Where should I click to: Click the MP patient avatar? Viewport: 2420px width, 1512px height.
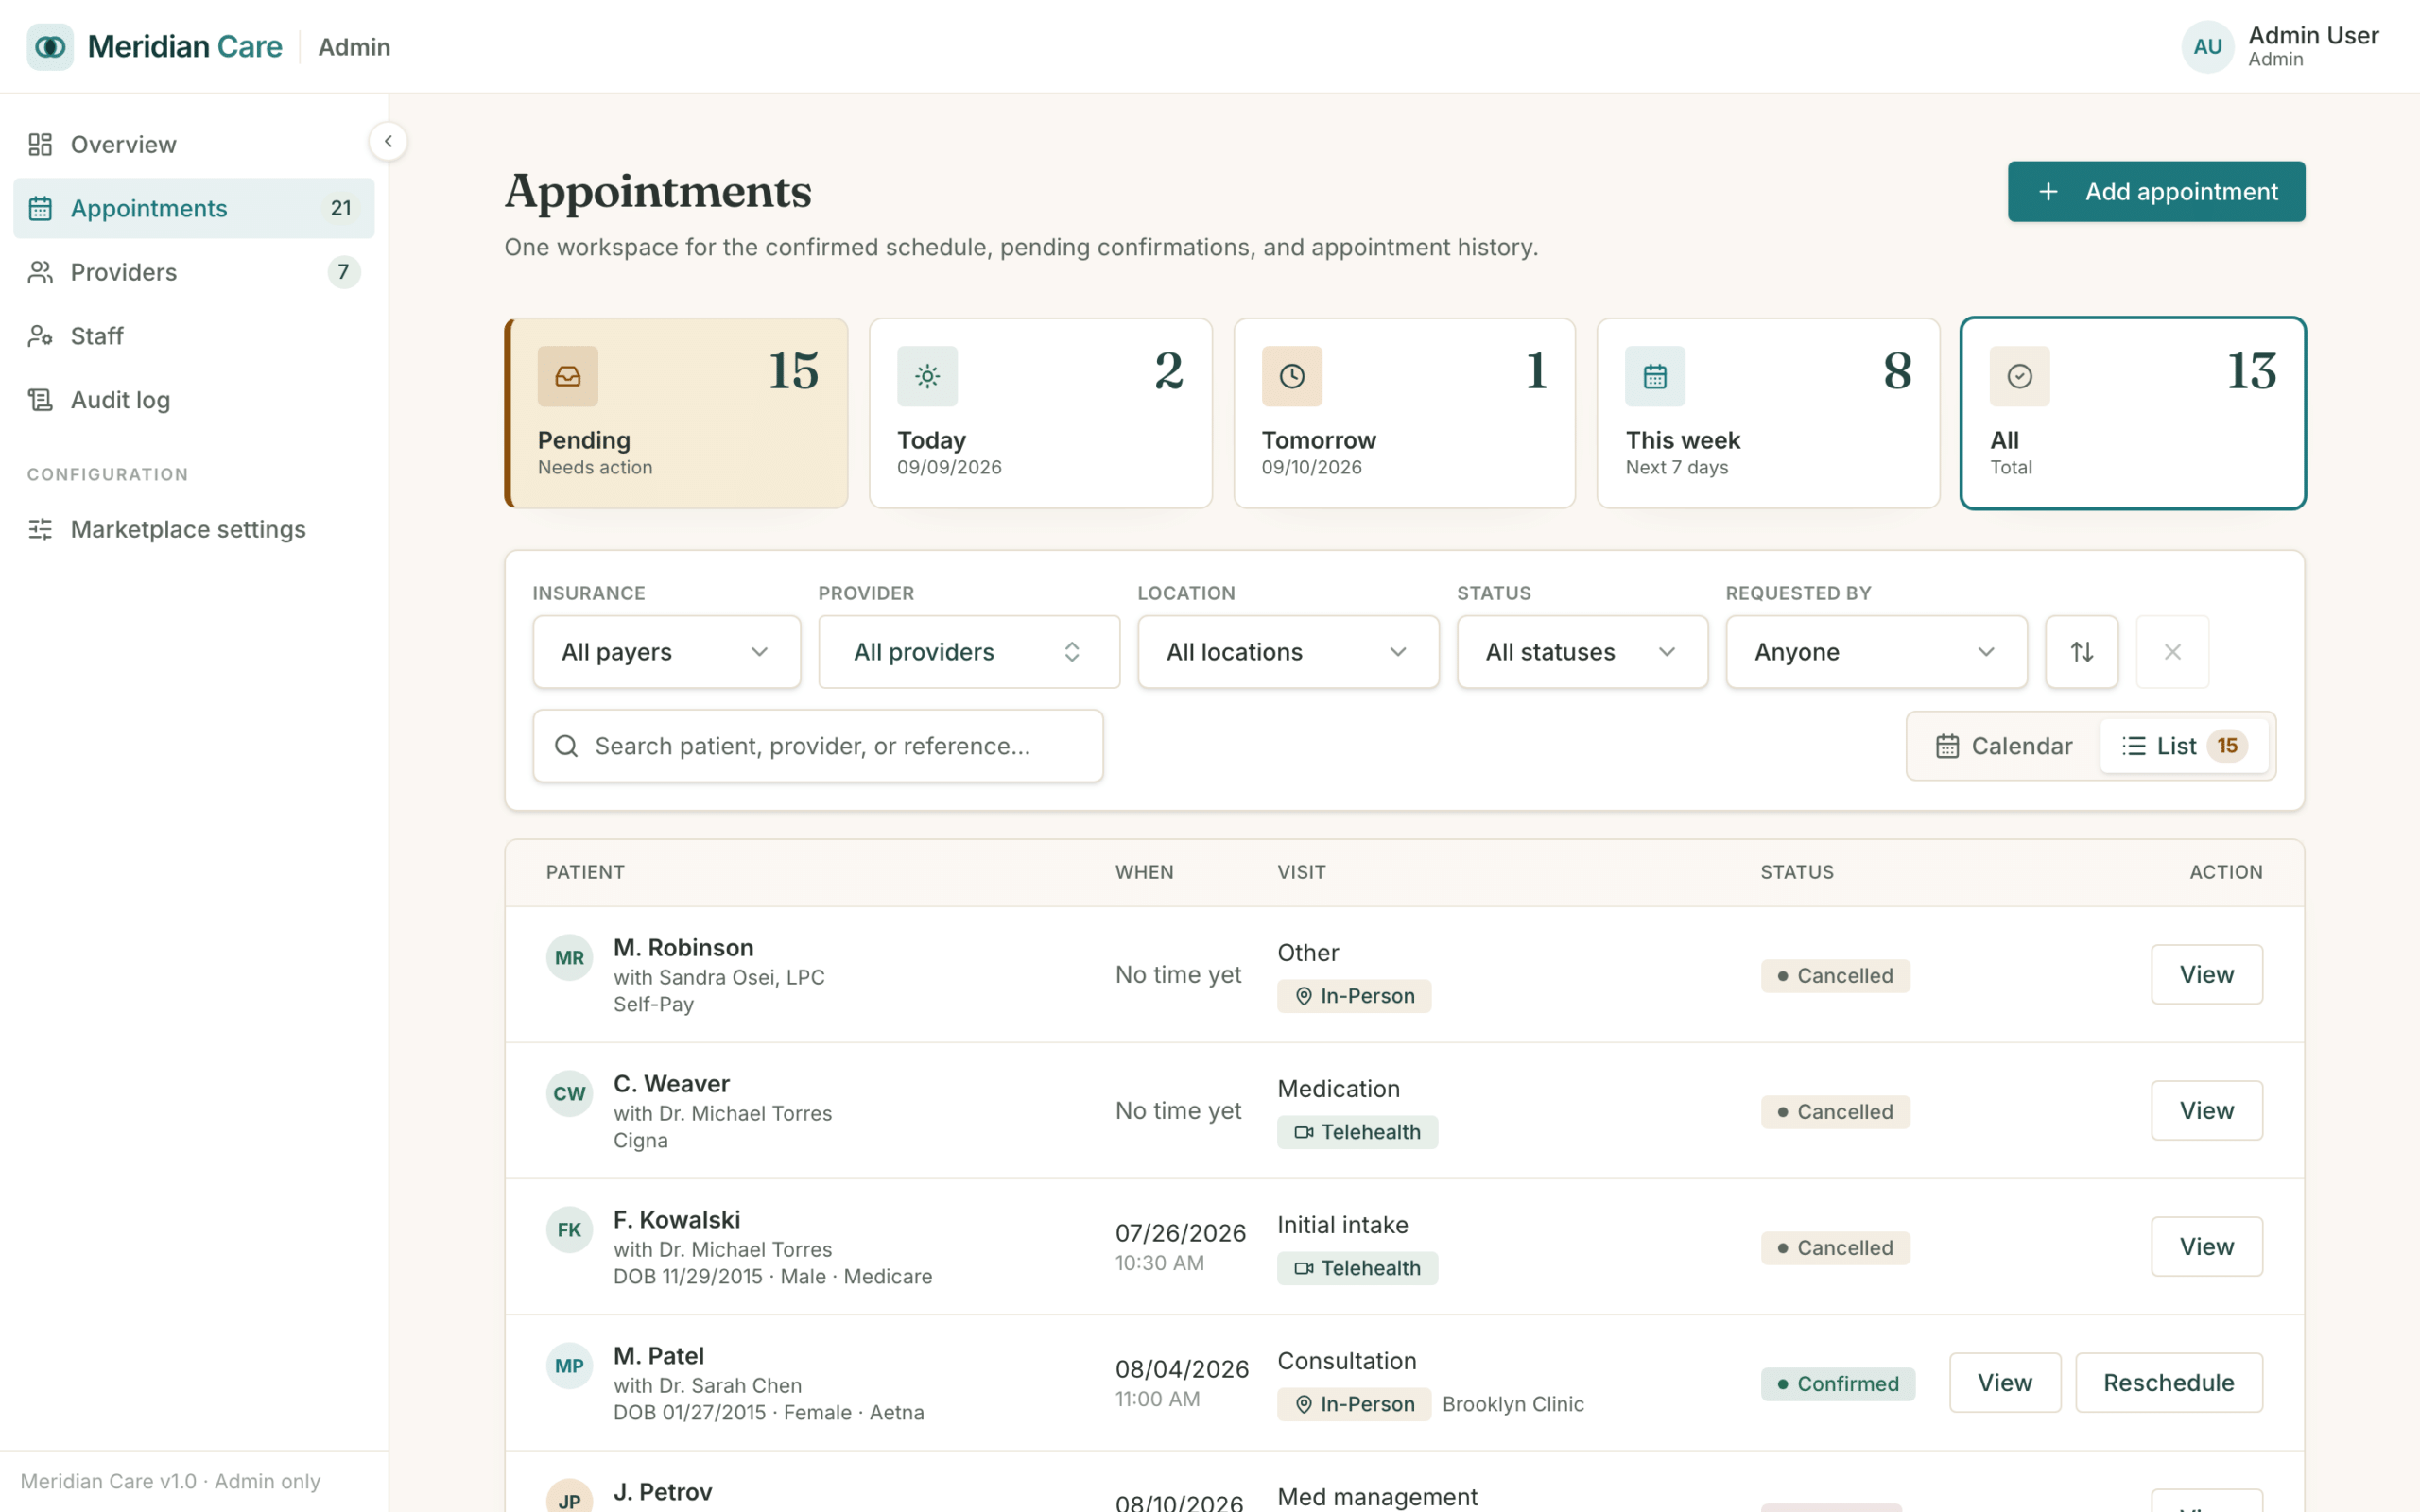569,1366
